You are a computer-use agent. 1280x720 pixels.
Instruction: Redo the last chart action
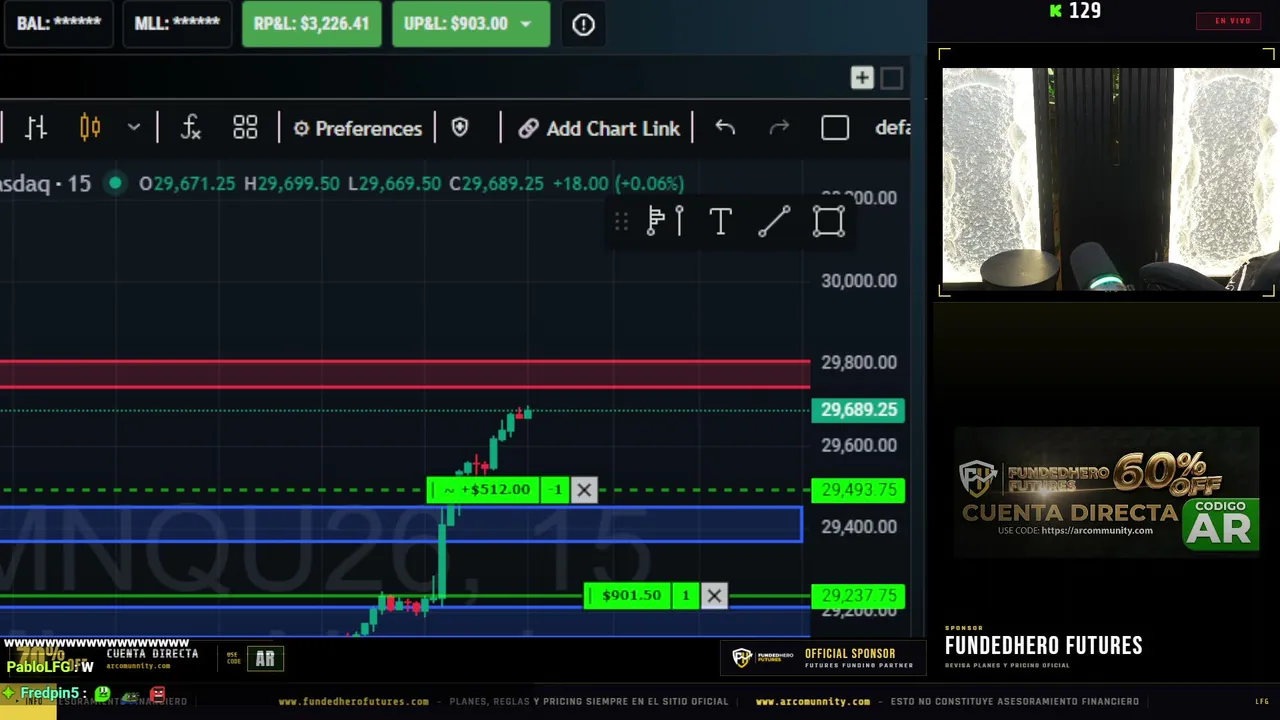coord(779,128)
